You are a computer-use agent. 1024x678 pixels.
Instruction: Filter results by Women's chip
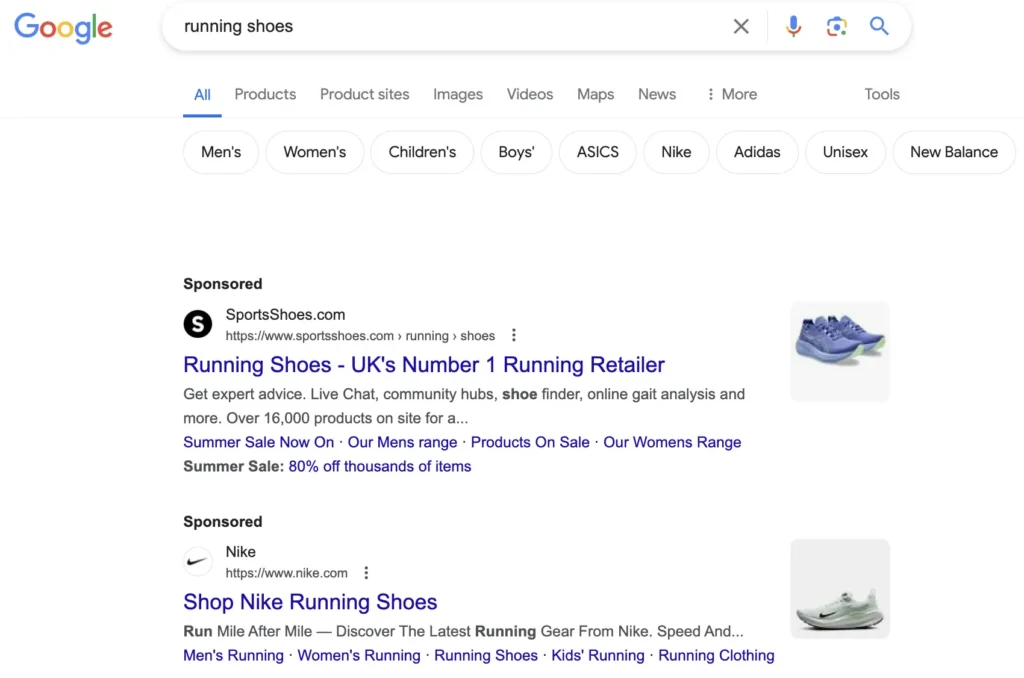[315, 152]
